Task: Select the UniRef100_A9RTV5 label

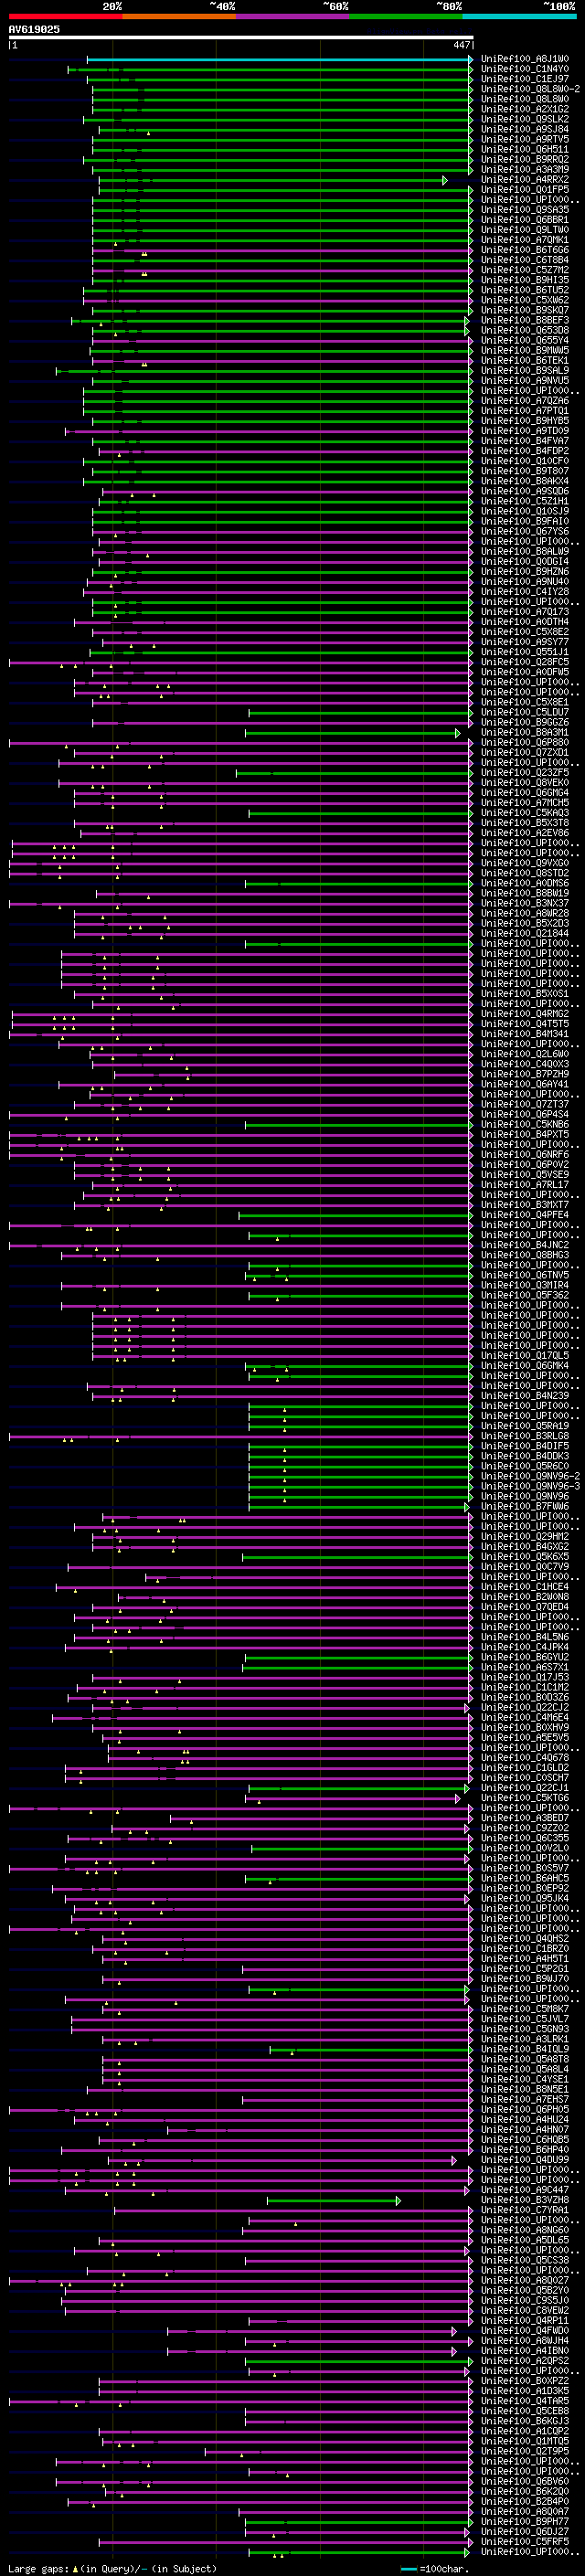Action: click(x=524, y=139)
